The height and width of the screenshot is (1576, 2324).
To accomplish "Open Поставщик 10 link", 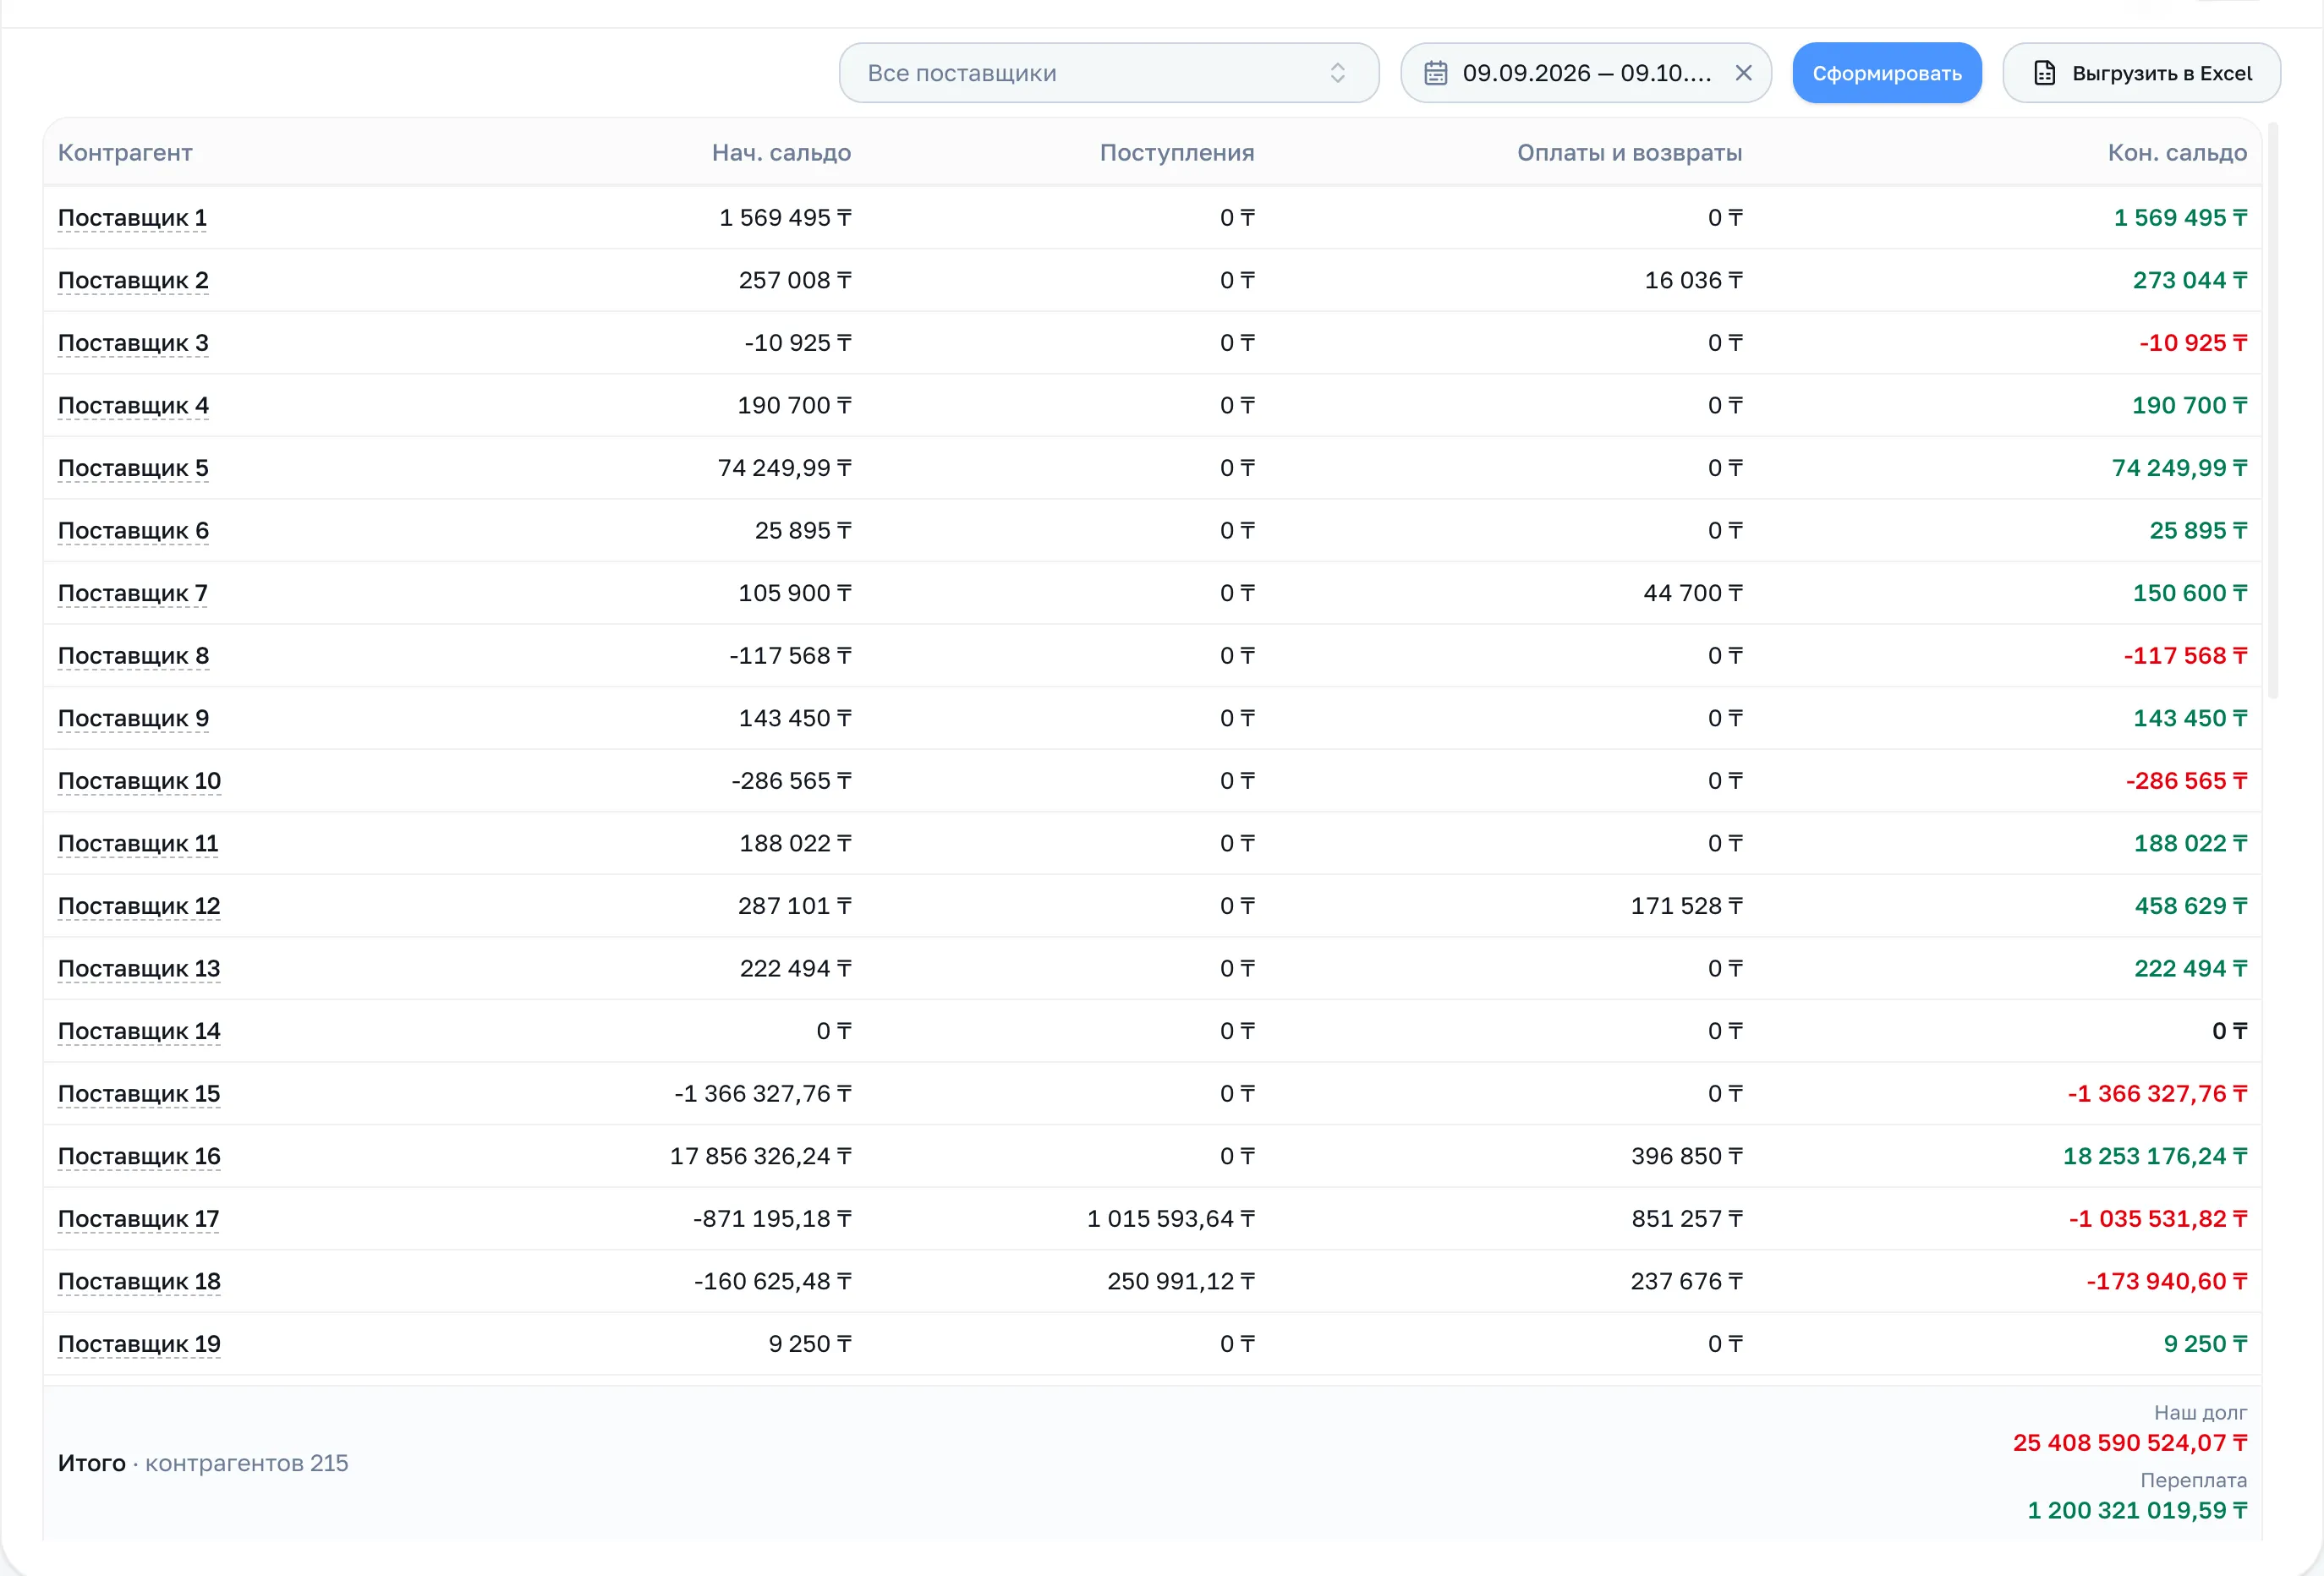I will pos(139,781).
